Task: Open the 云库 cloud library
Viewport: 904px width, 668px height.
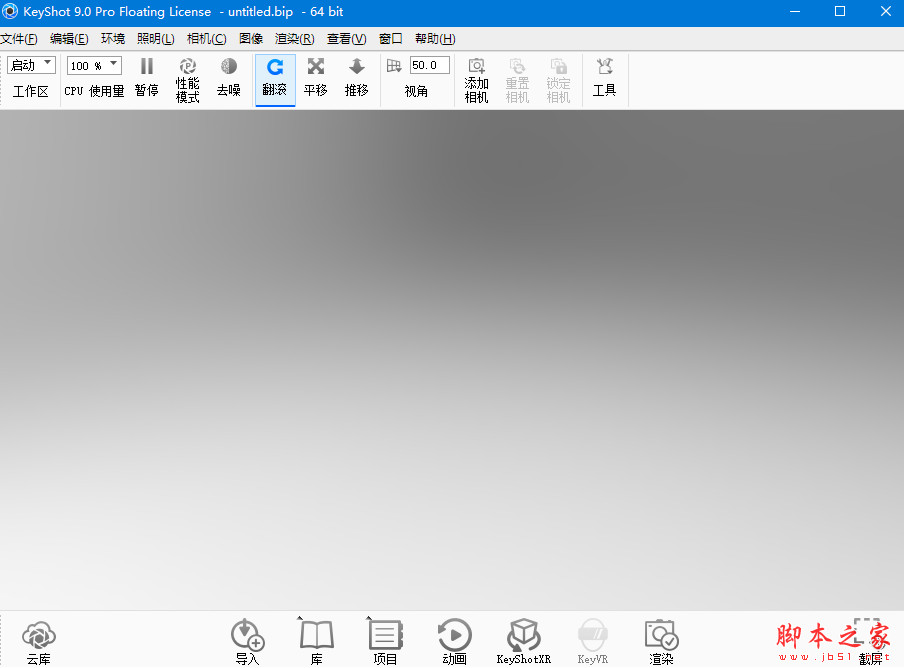Action: [x=38, y=638]
